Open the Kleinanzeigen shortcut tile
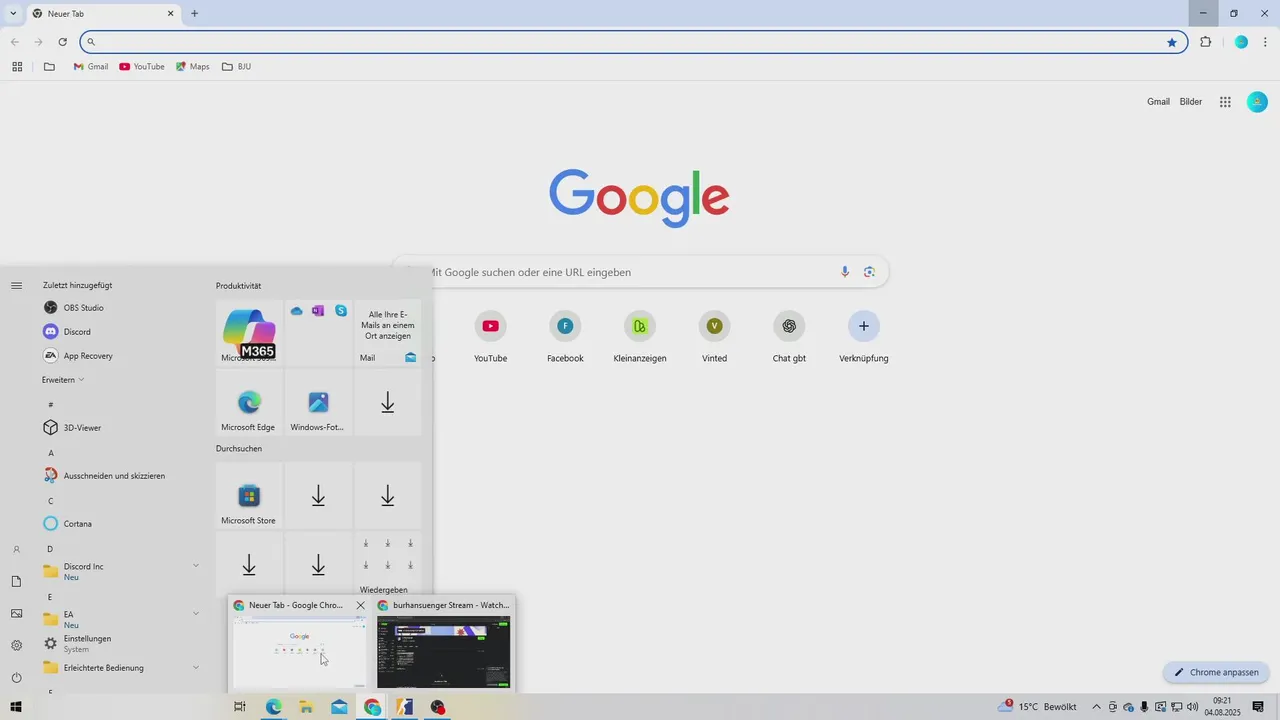 [640, 337]
